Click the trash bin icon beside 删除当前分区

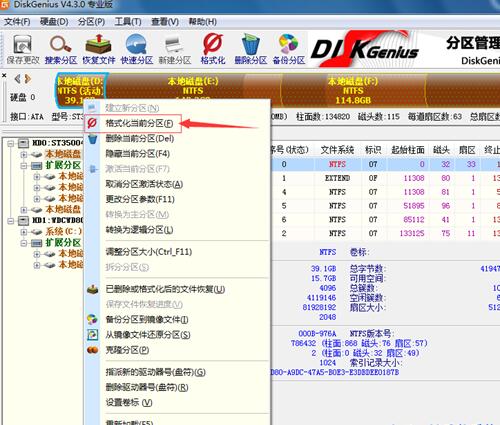[x=93, y=138]
